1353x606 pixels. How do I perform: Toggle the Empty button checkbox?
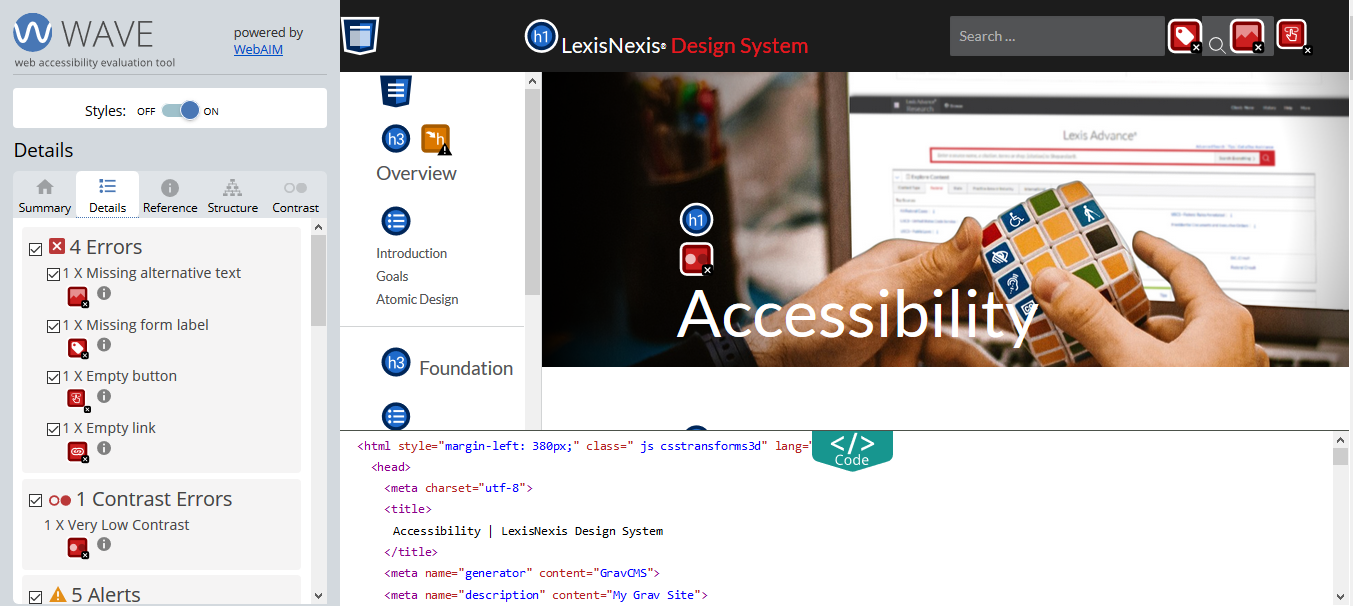point(54,377)
